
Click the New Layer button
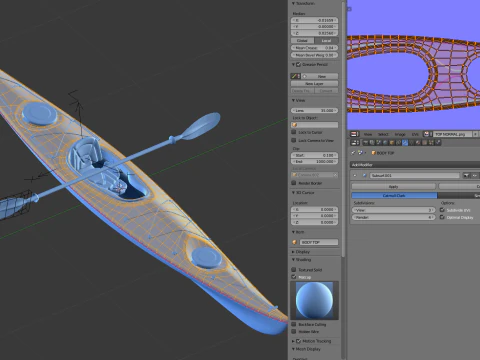[314, 84]
